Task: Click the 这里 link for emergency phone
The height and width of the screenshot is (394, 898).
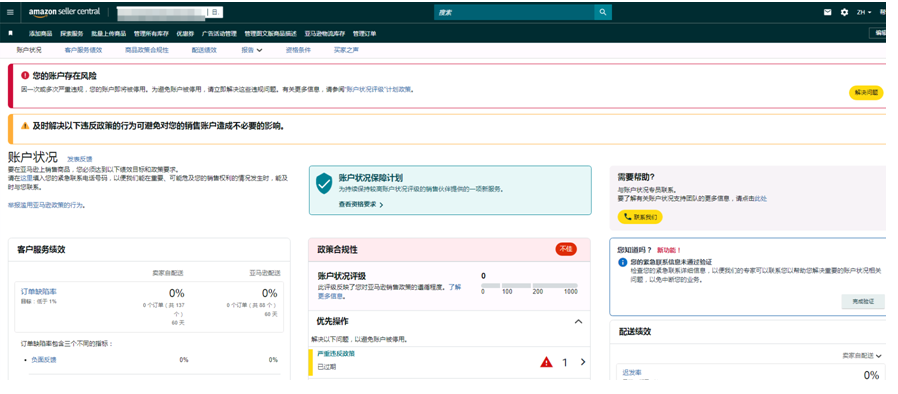Action: (x=26, y=178)
